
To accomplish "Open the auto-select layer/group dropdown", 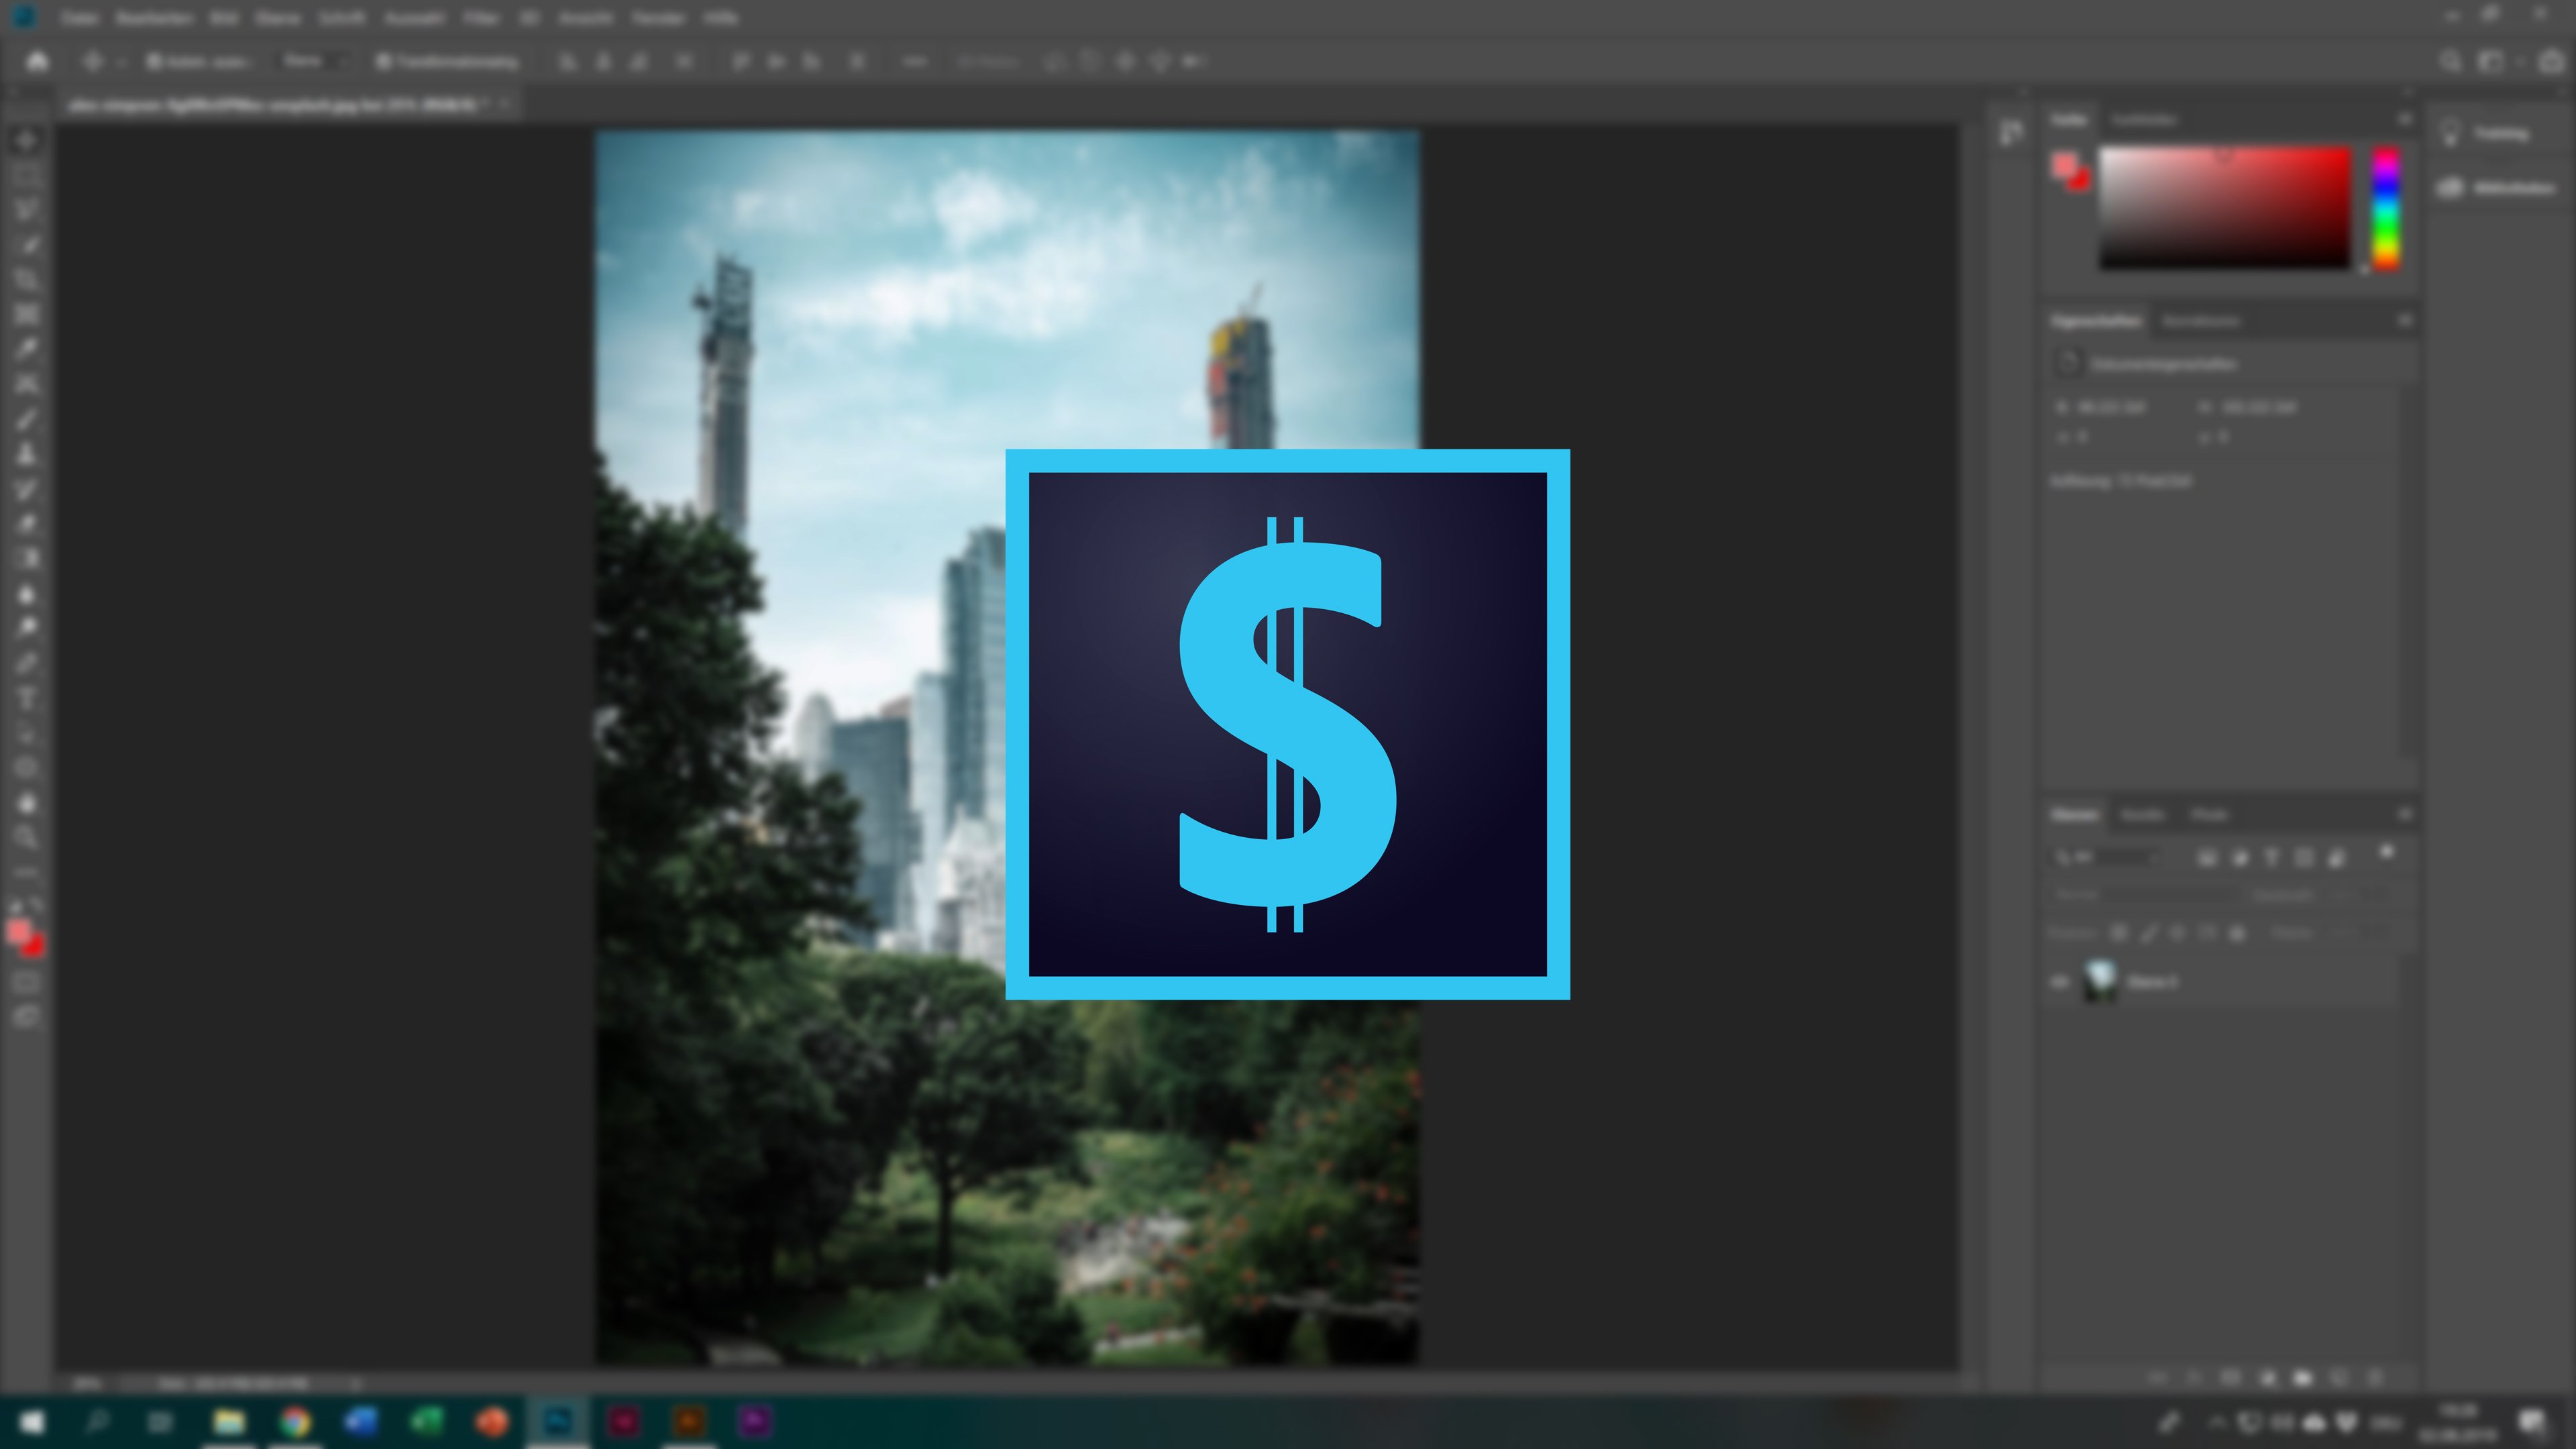I will click(x=314, y=61).
